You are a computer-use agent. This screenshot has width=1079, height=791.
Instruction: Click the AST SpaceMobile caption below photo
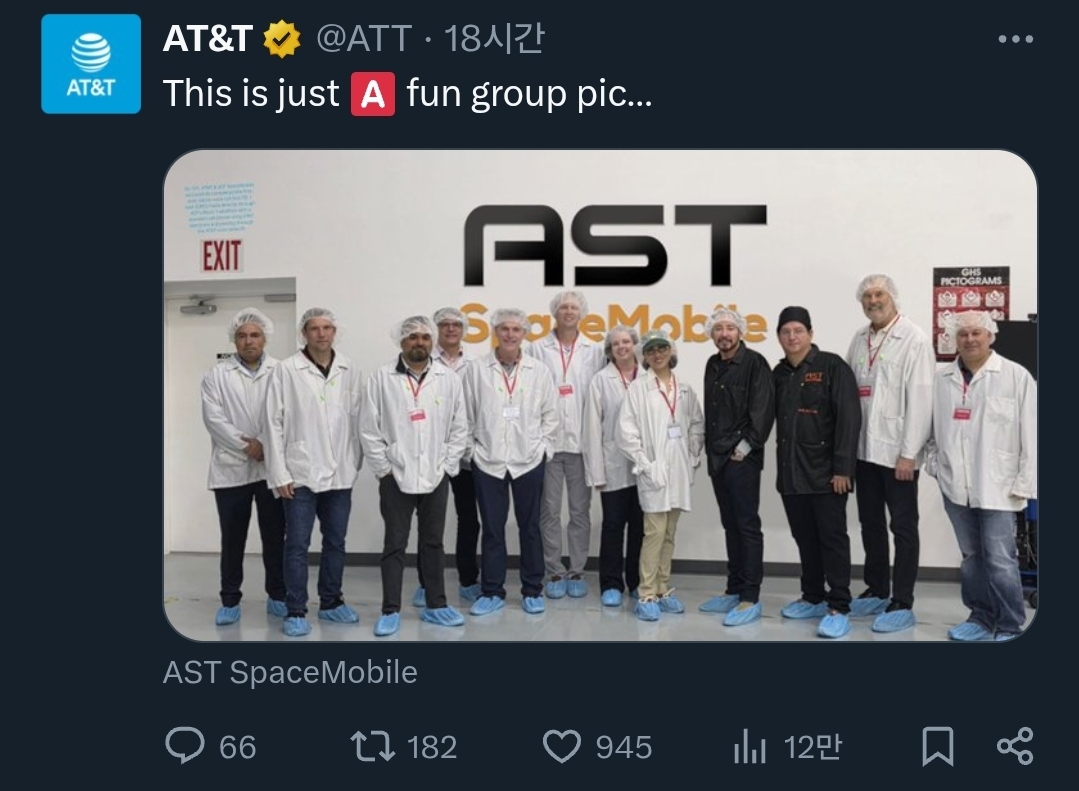pyautogui.click(x=290, y=673)
